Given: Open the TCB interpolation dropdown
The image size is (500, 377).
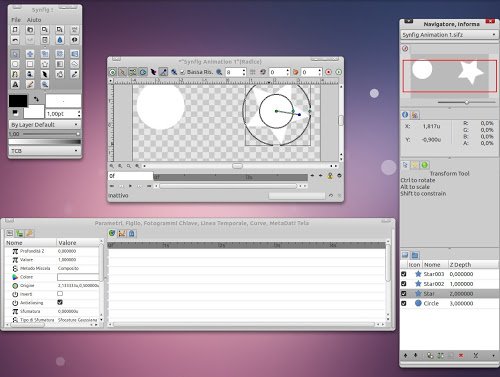Looking at the screenshot, I should coord(44,151).
